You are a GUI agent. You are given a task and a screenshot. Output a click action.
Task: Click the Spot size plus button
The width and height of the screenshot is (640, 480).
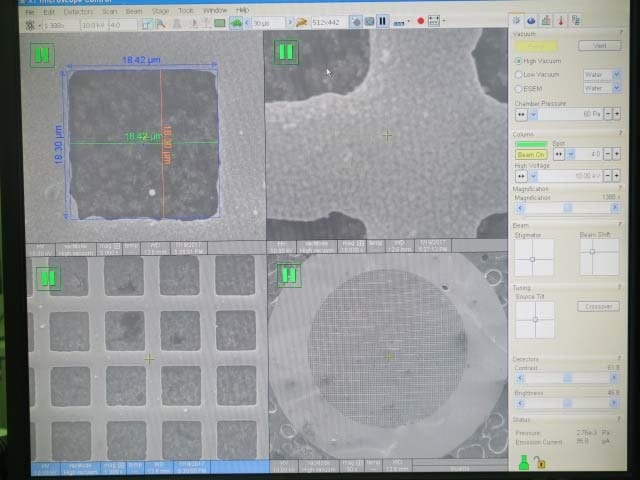pos(617,154)
